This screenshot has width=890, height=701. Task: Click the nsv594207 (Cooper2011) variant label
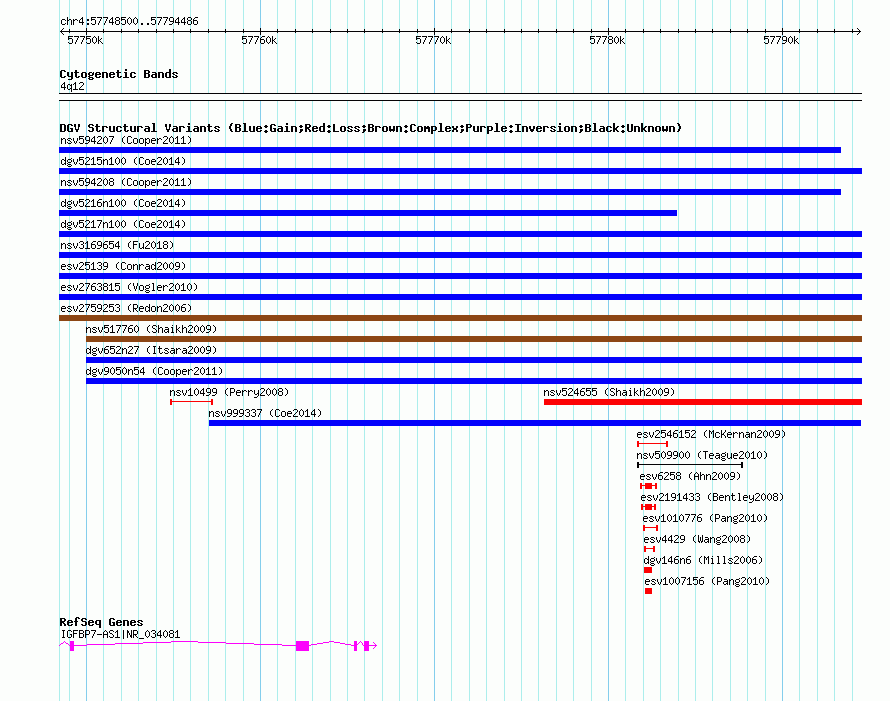(x=126, y=140)
